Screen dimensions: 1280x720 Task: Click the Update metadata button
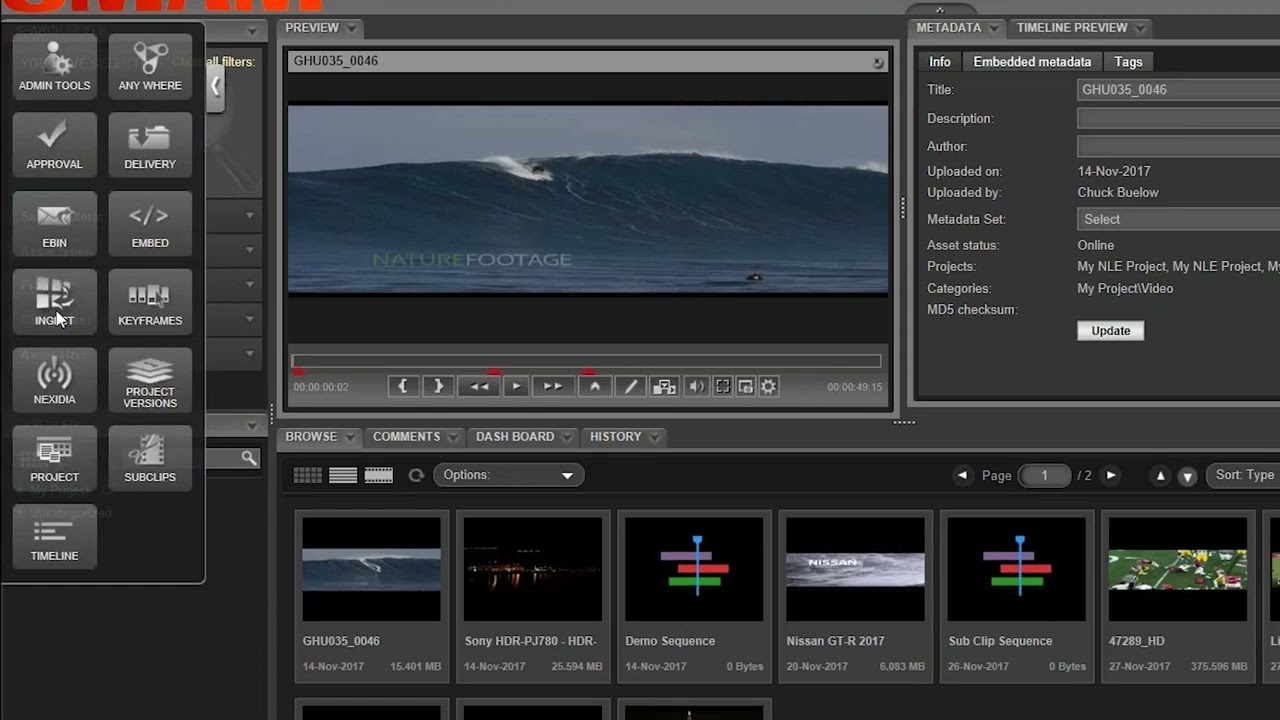click(x=1110, y=331)
